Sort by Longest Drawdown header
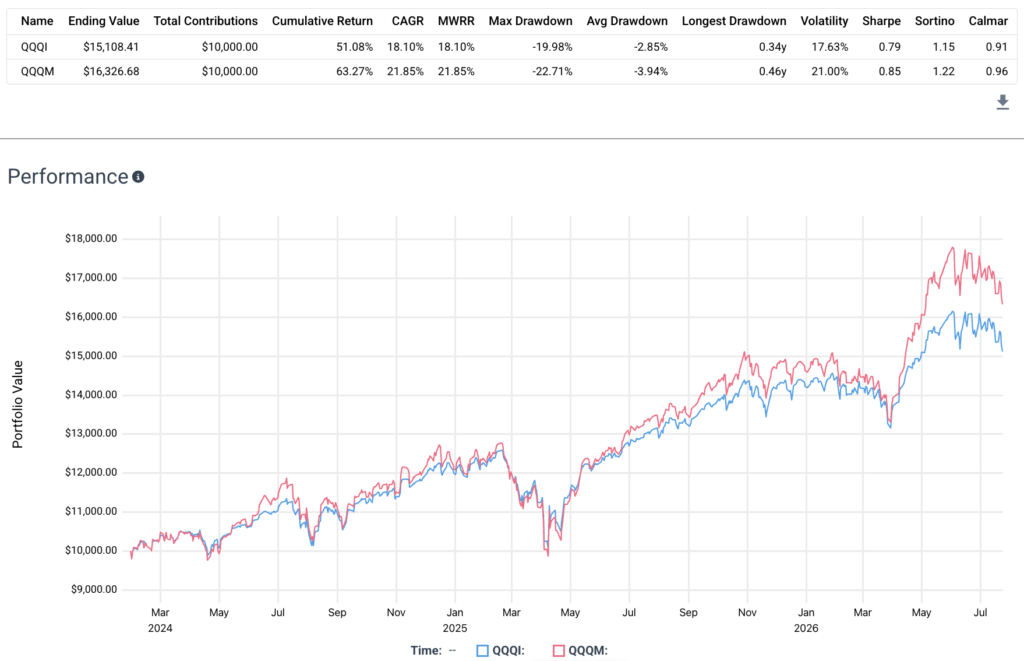1024x661 pixels. [734, 21]
